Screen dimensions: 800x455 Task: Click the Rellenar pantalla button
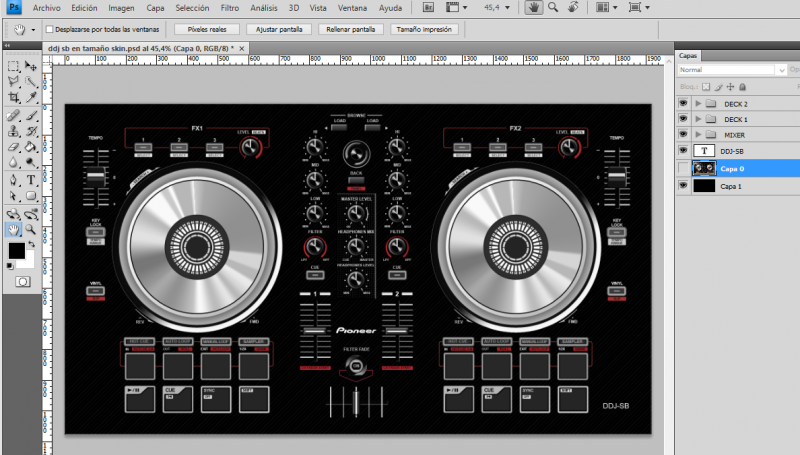(x=351, y=30)
